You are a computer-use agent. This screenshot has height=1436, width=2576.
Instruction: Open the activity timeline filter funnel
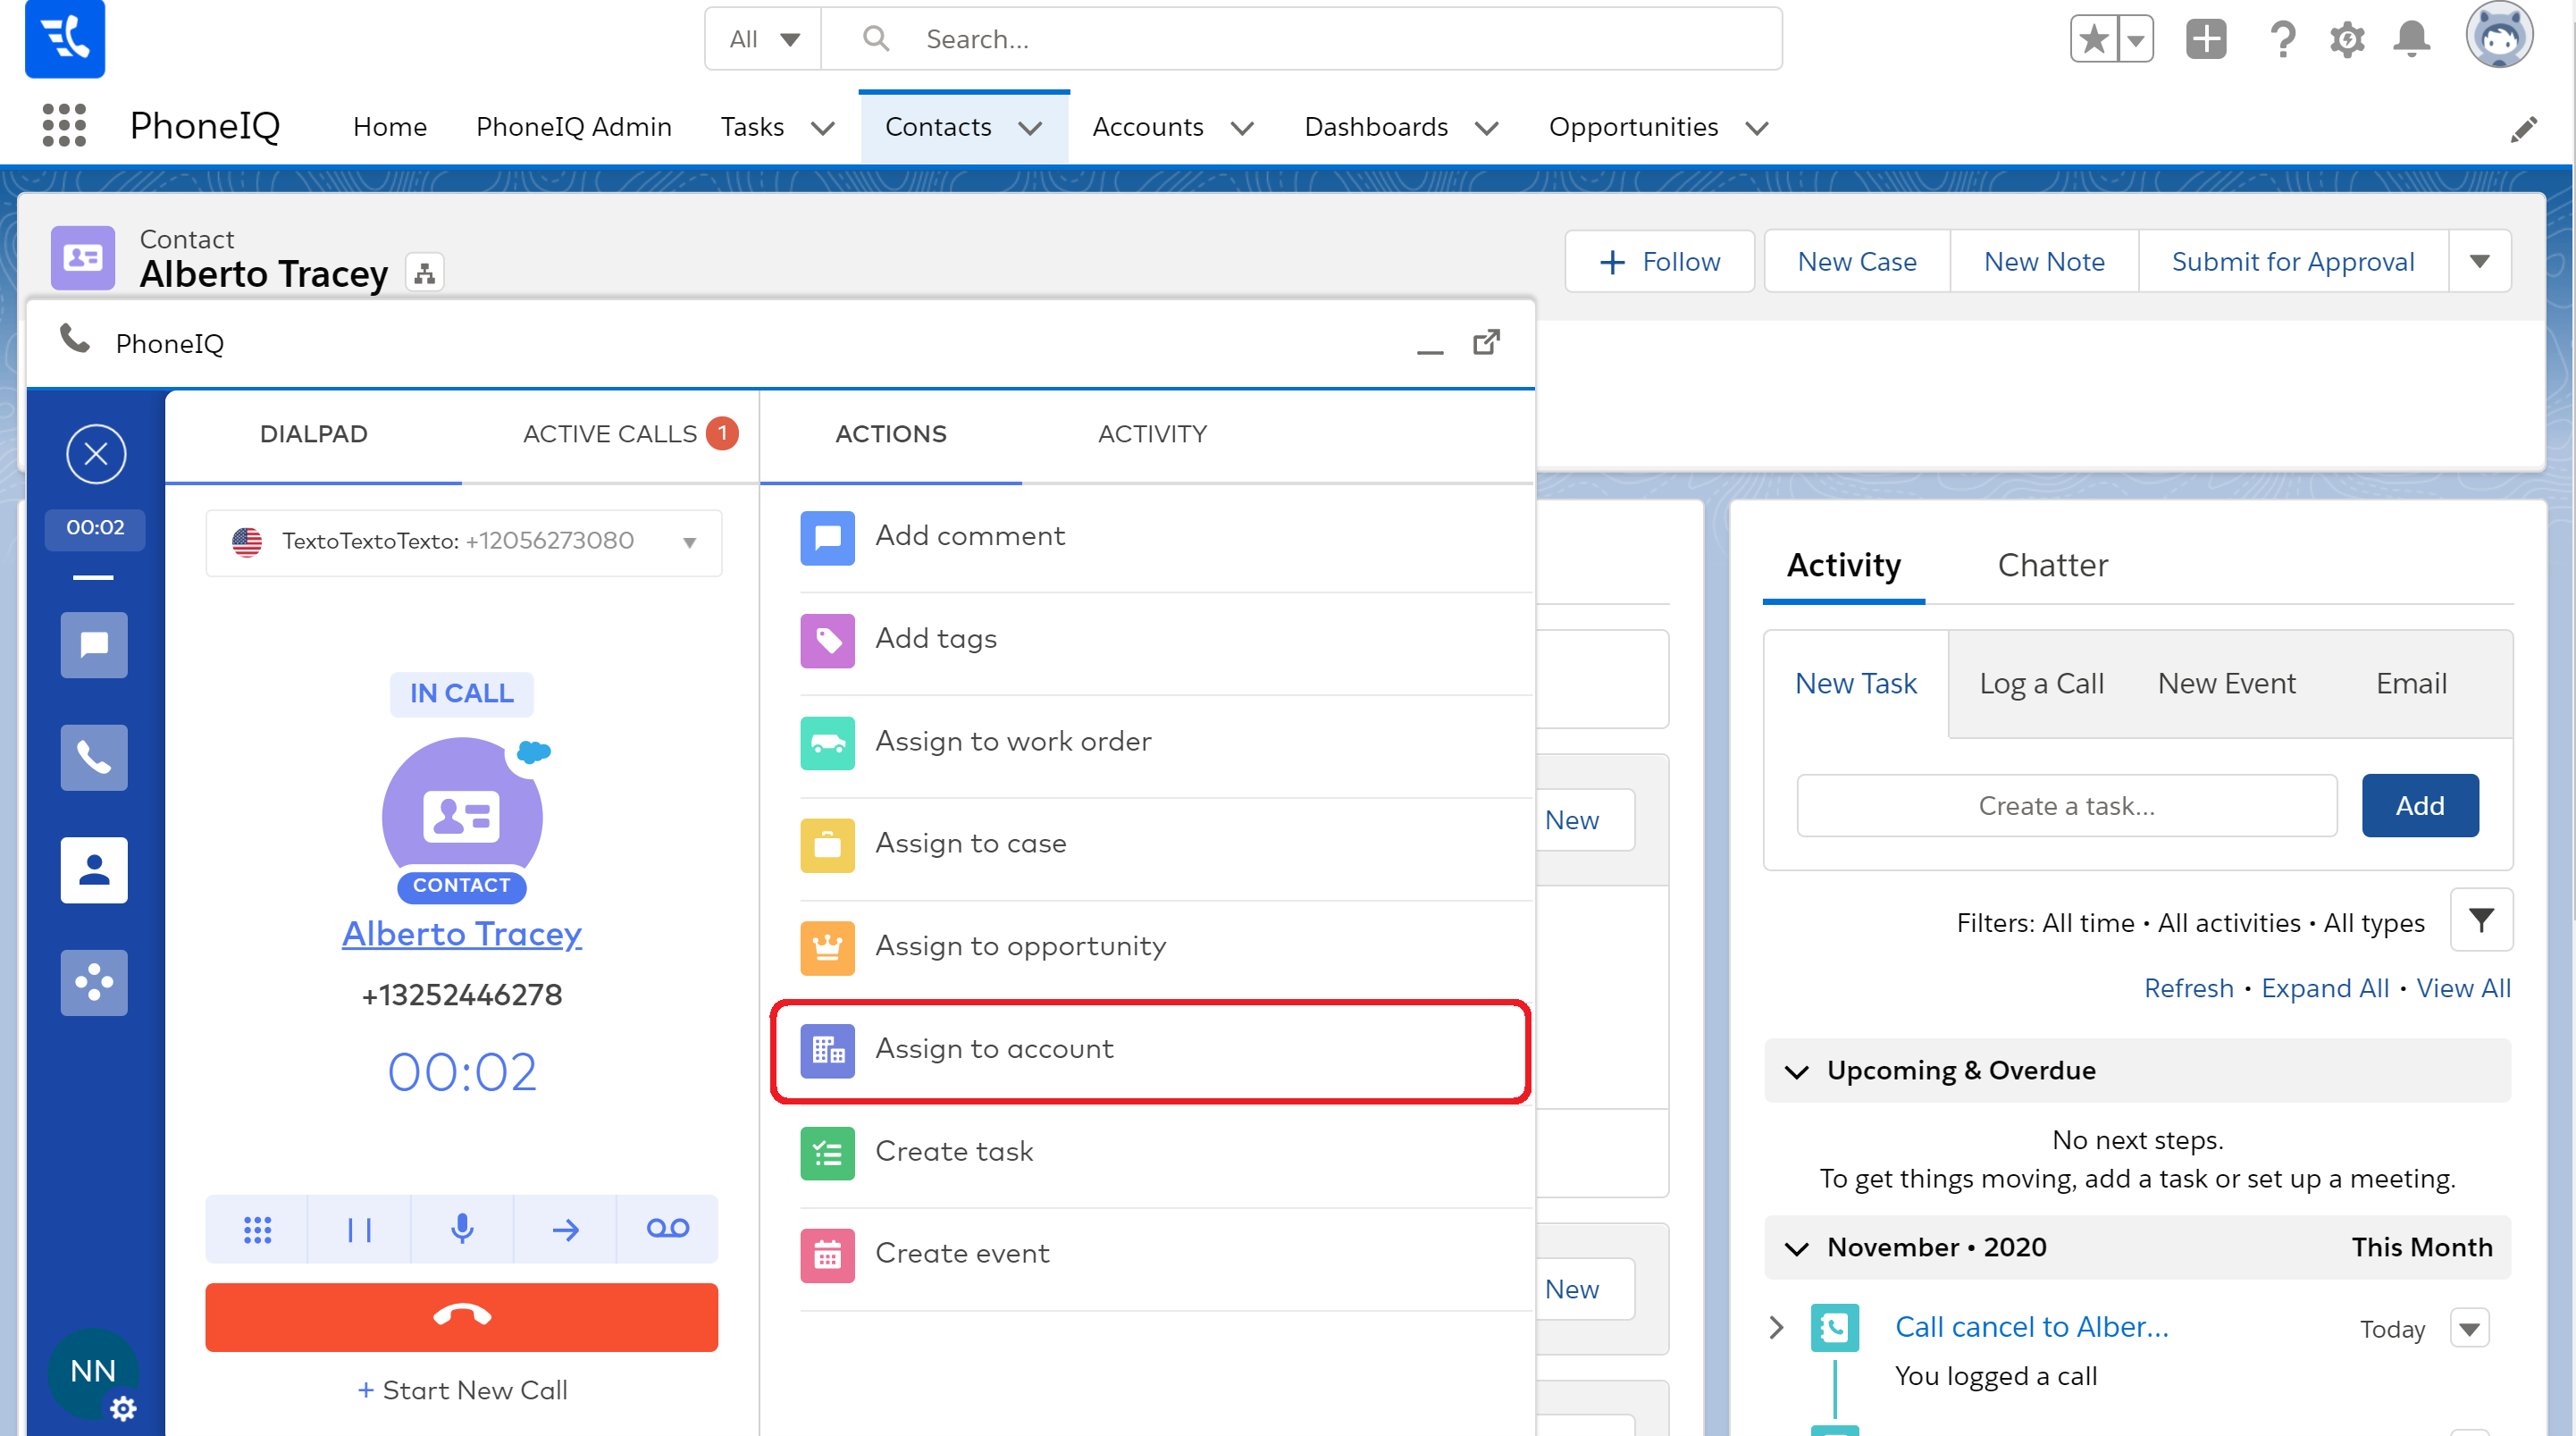[2480, 920]
